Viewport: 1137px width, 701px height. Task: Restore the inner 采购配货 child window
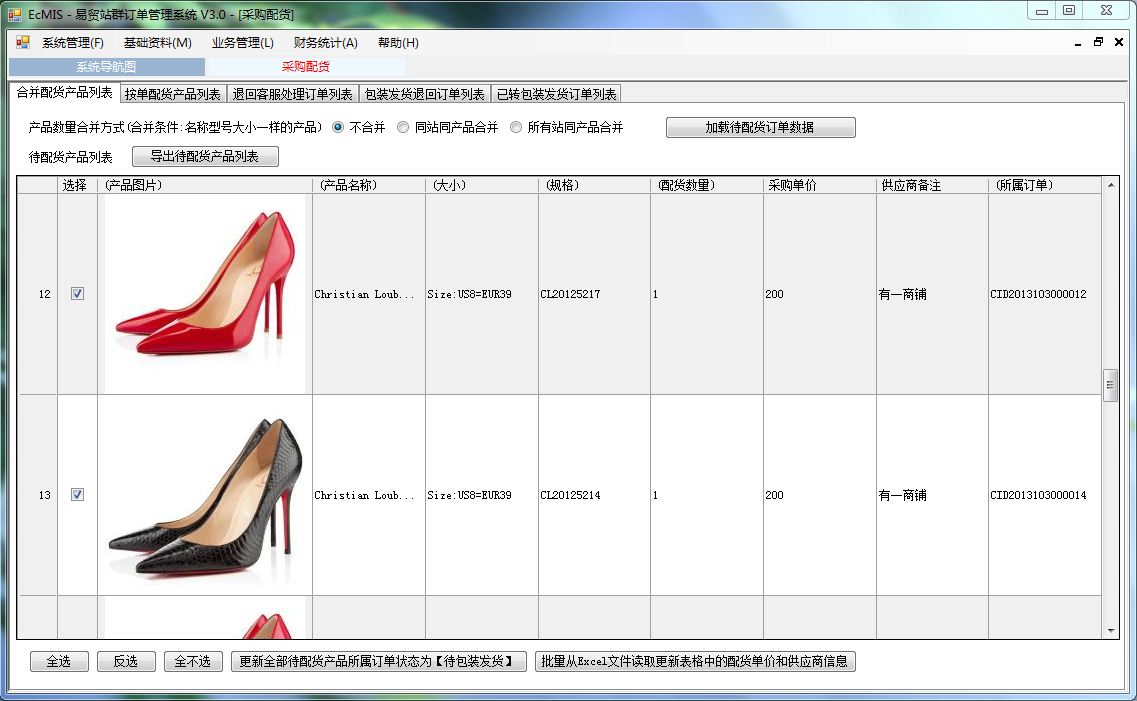[x=1099, y=43]
